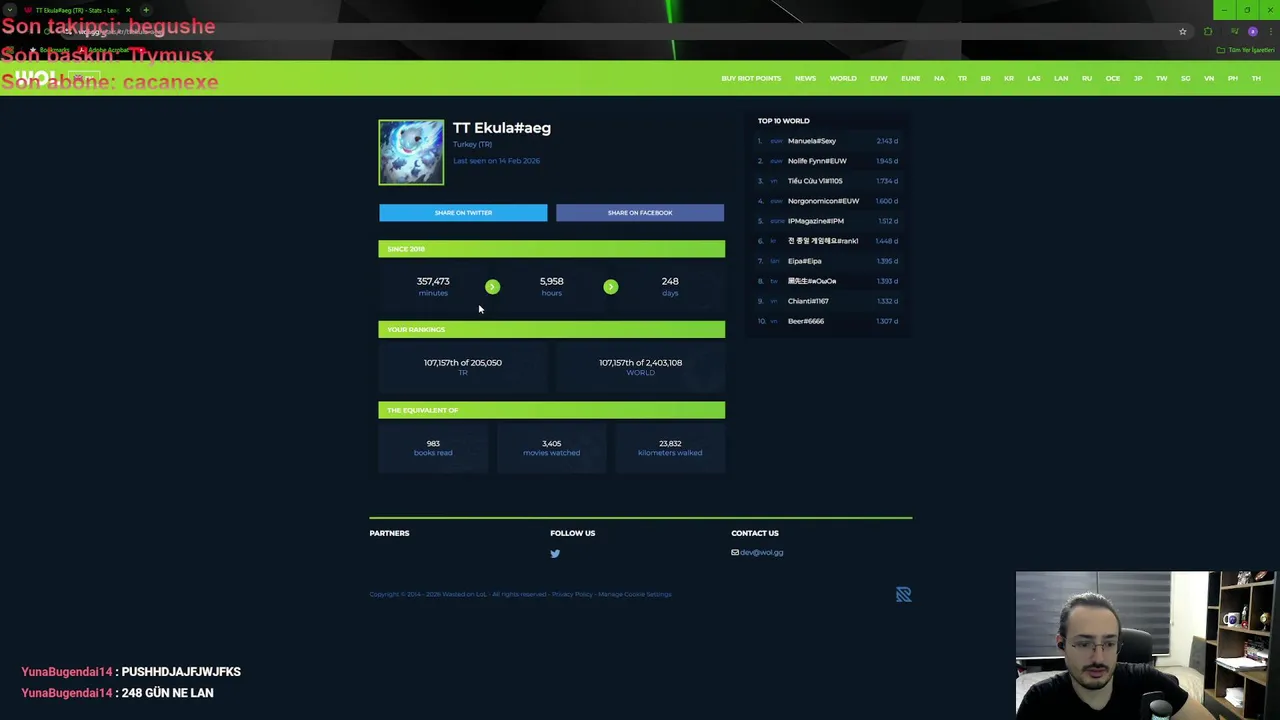The height and width of the screenshot is (720, 1280).
Task: Click the Privacy Policy footer link
Action: click(572, 594)
